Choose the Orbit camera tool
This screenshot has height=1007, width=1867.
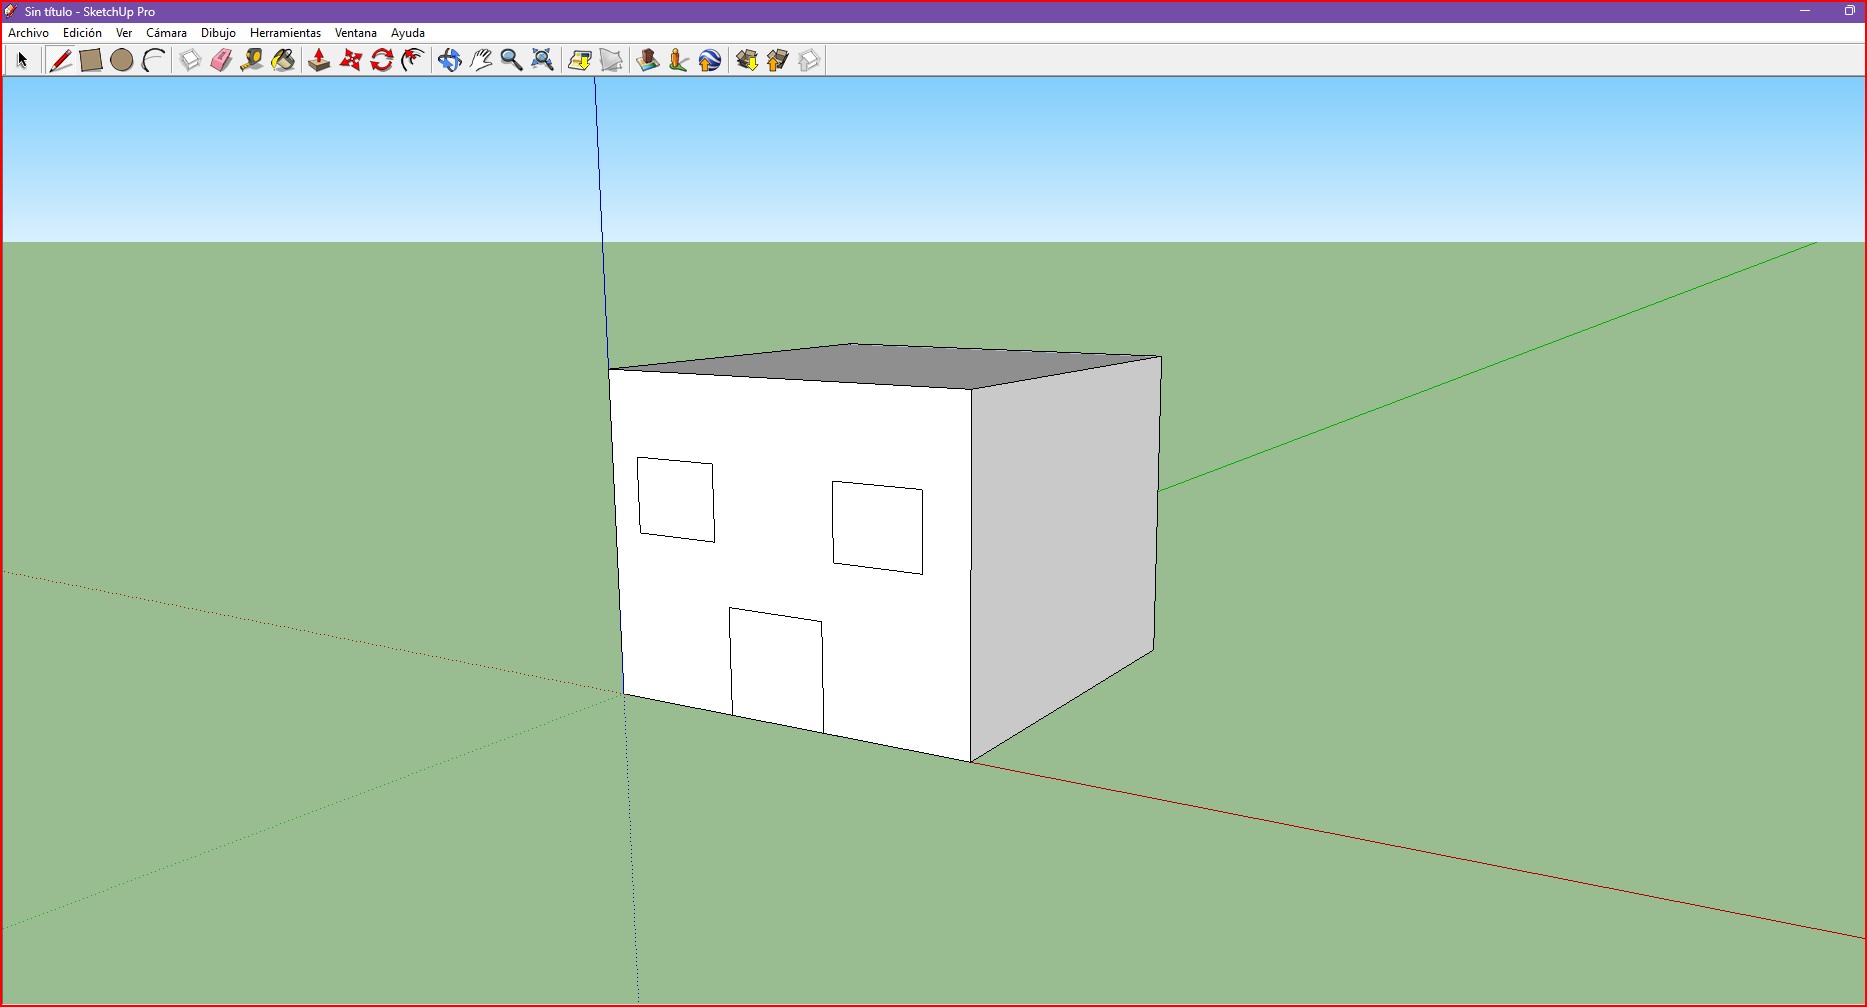449,60
